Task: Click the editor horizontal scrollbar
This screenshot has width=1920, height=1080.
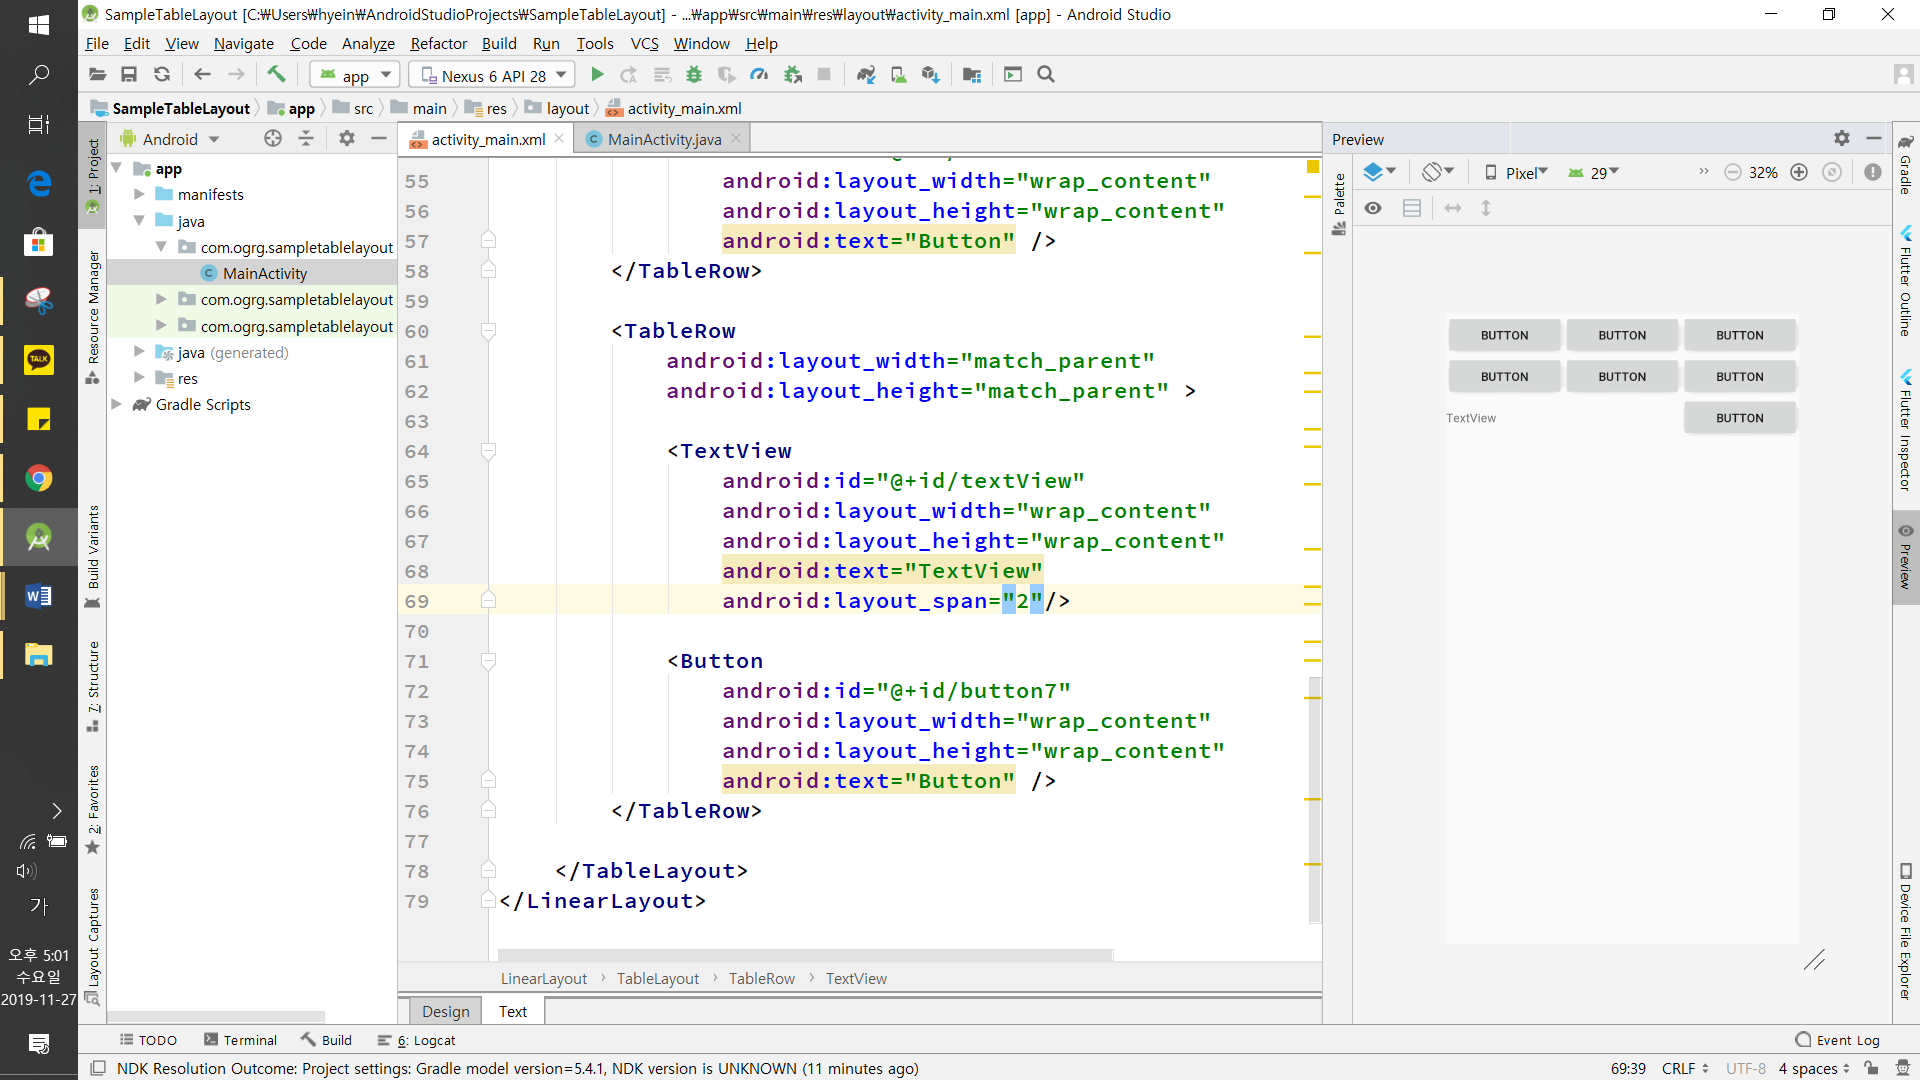Action: point(805,954)
